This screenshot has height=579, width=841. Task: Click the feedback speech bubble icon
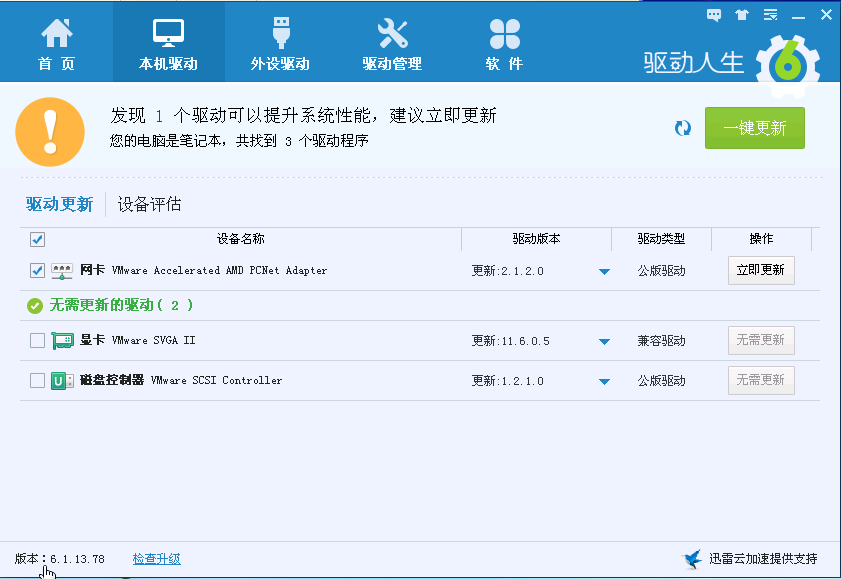(x=714, y=15)
